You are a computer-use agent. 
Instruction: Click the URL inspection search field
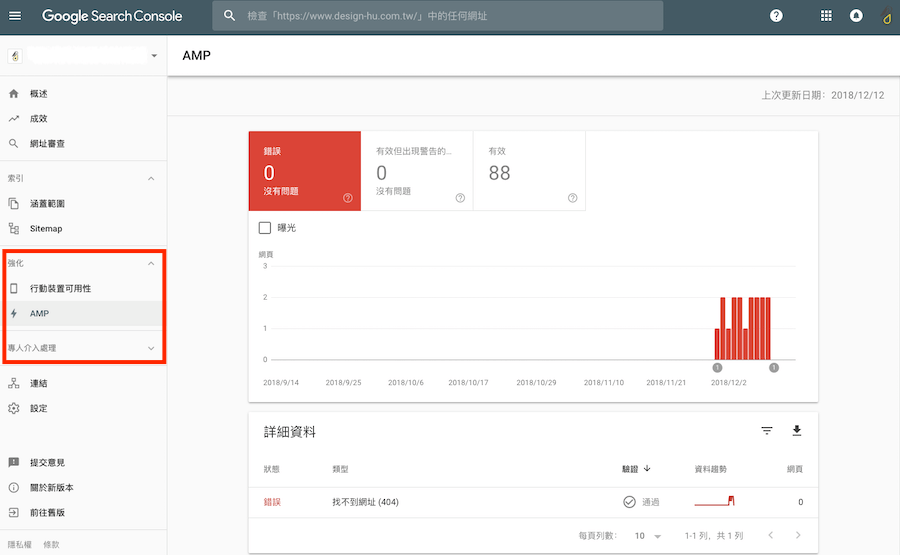(440, 16)
